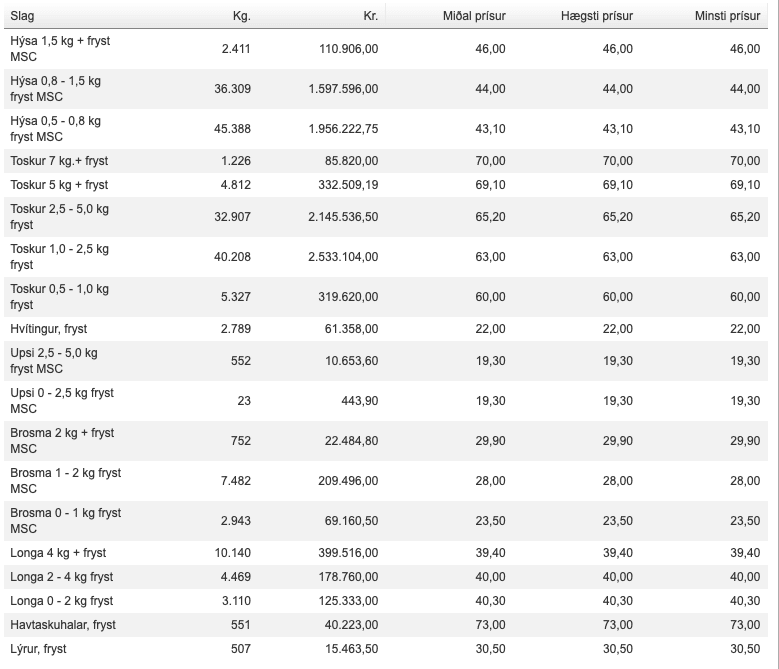The image size is (779, 669).
Task: Sort by the Kr. column header
Action: pyautogui.click(x=369, y=17)
